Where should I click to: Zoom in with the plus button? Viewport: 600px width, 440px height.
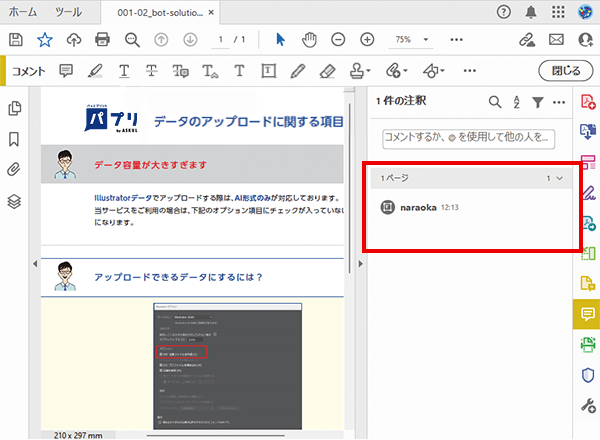click(367, 39)
